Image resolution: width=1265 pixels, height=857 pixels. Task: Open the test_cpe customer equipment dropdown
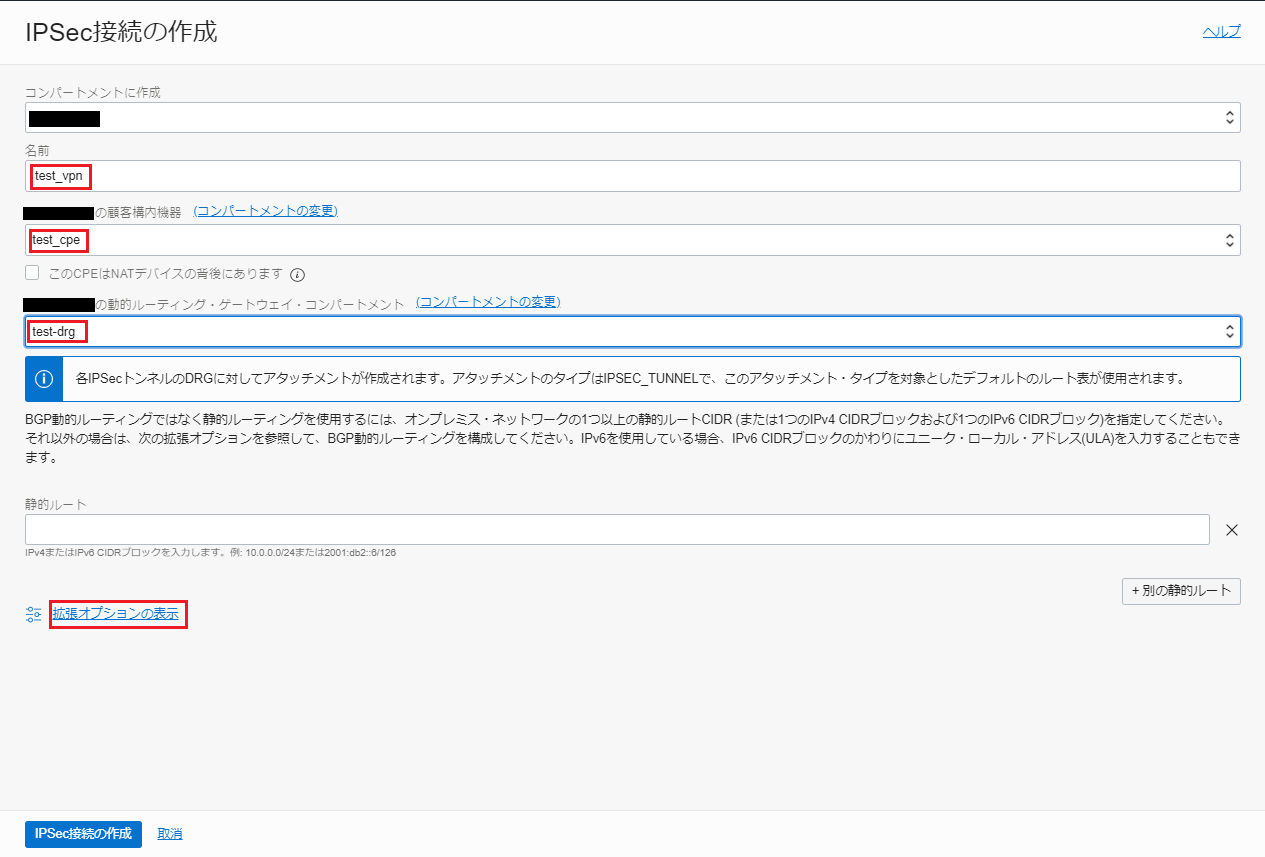pos(633,240)
